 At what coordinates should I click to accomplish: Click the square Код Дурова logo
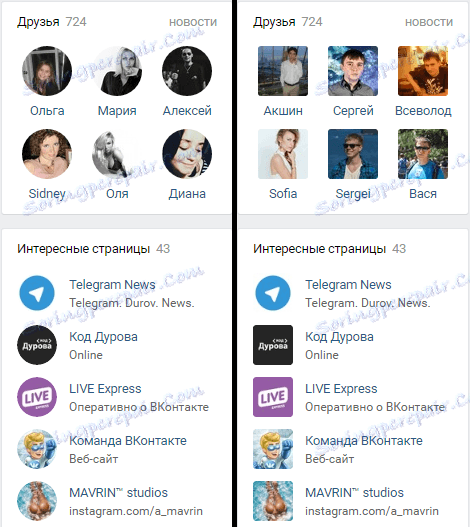(273, 345)
